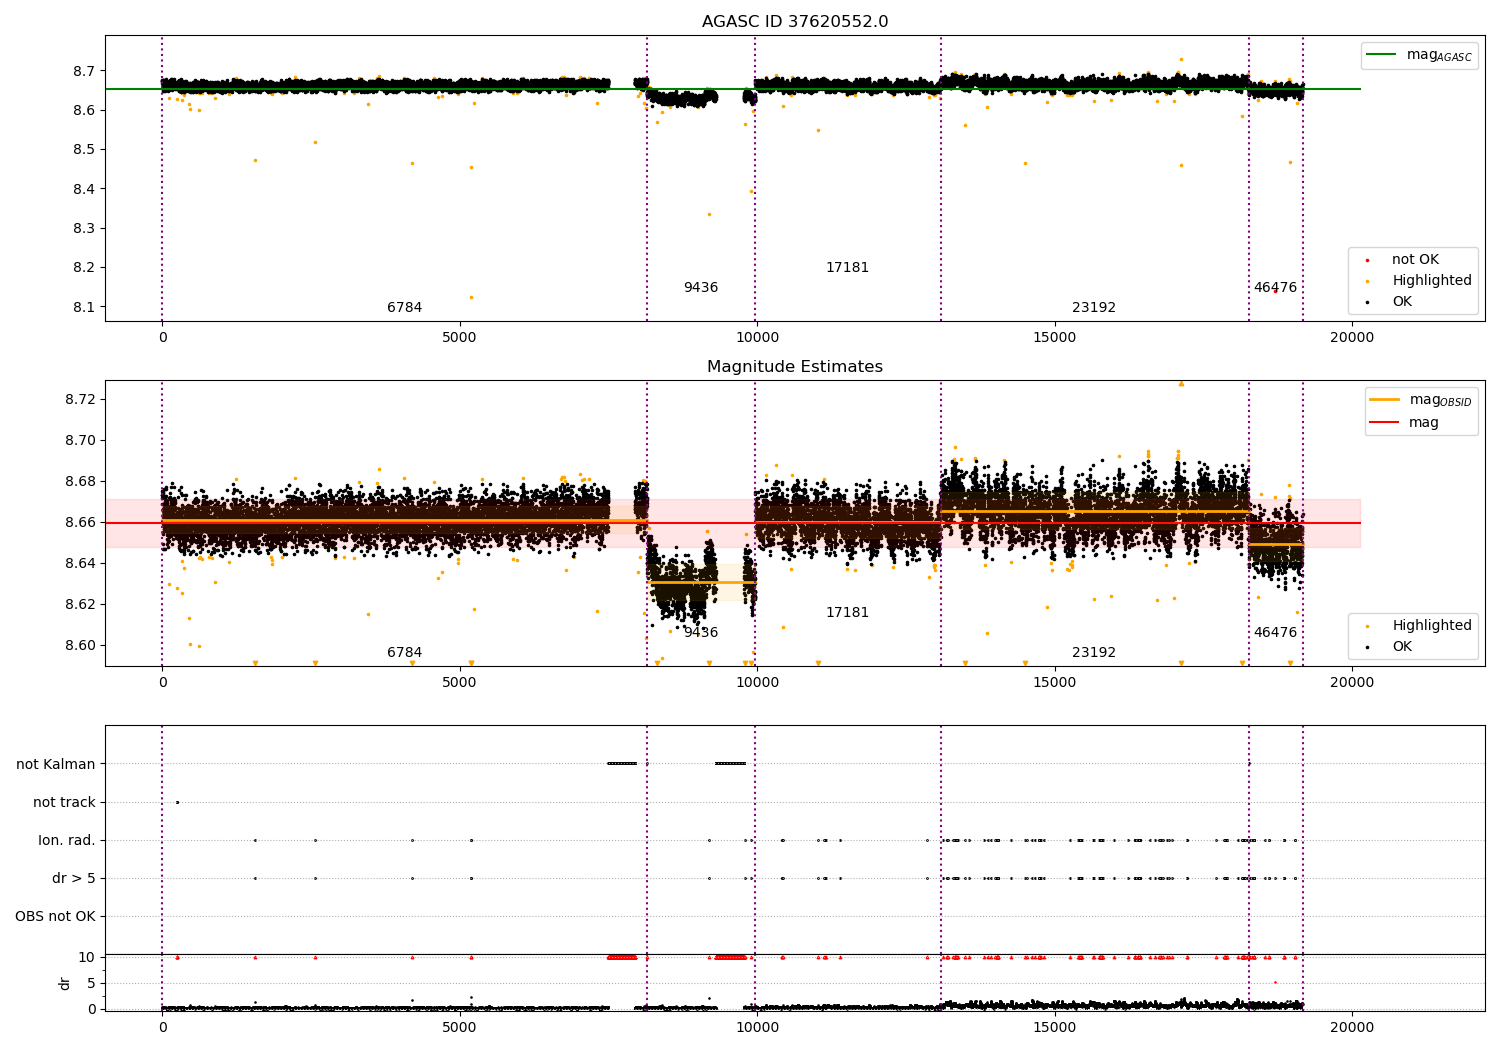Select the 8.70 y-axis tick label
This screenshot has width=1500, height=1050.
(x=79, y=441)
